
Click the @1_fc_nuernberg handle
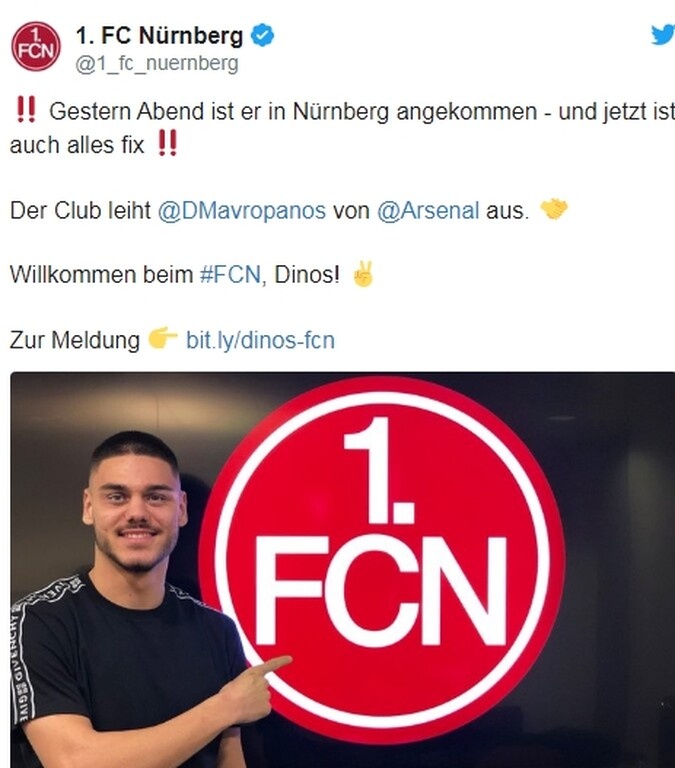point(157,64)
